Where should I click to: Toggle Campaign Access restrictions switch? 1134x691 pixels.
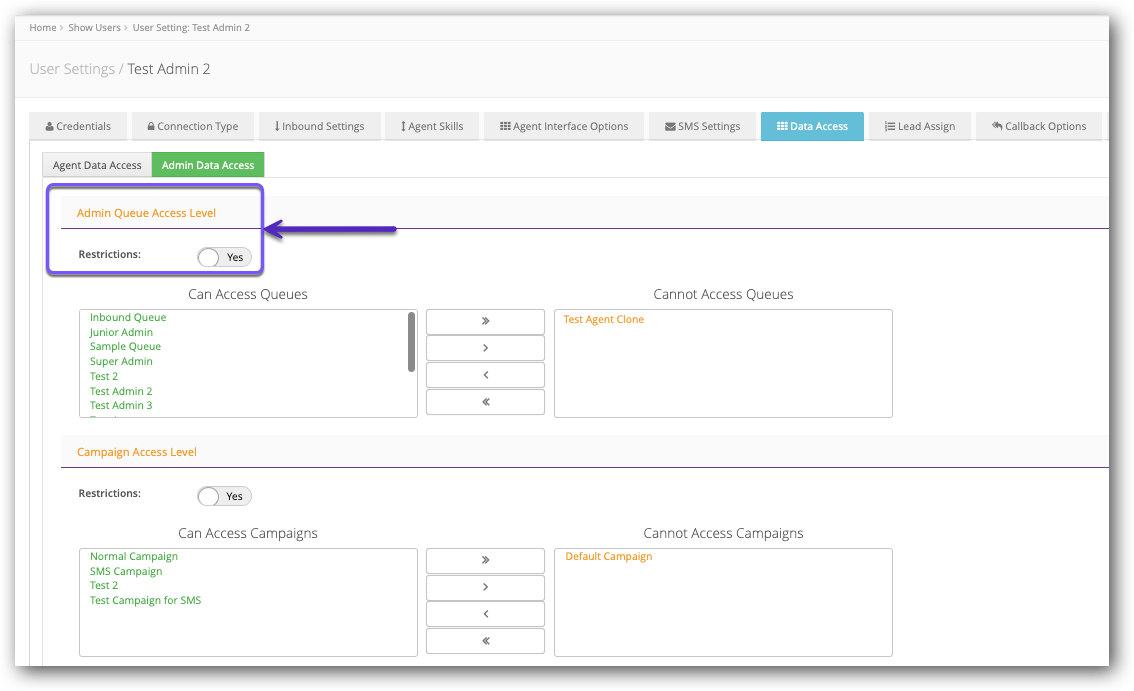pos(224,496)
